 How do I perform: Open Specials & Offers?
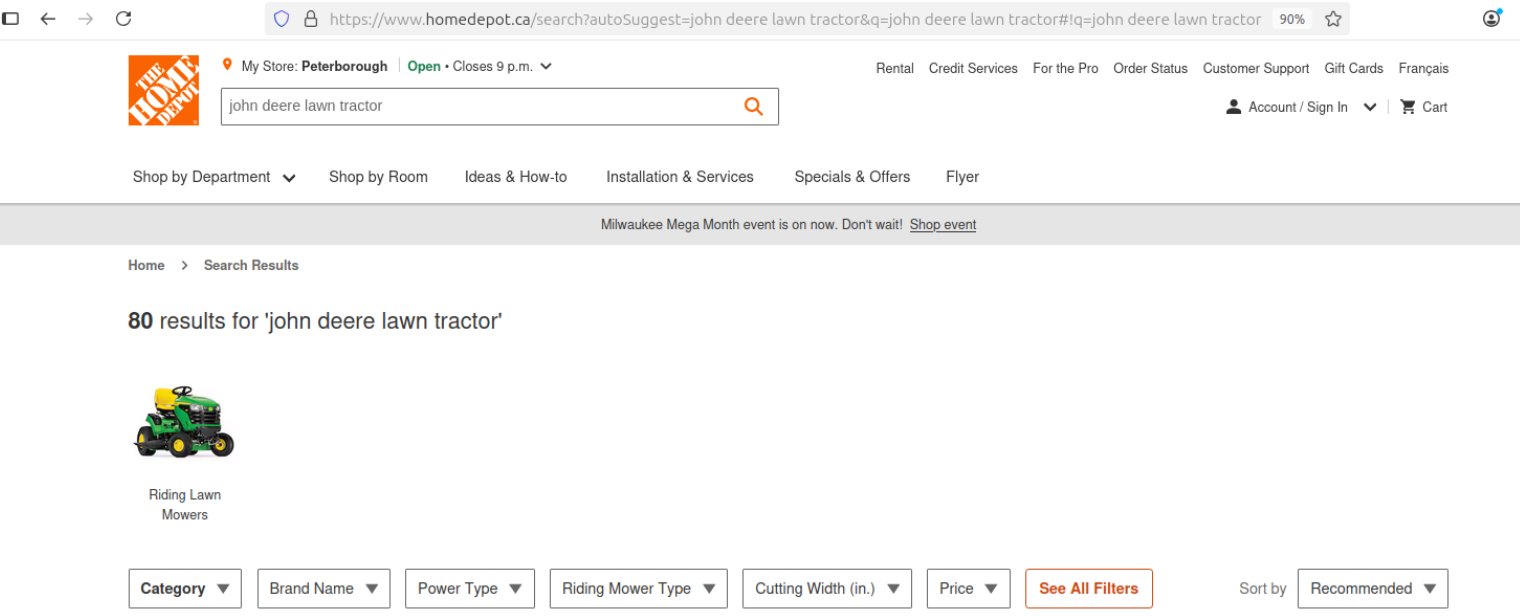pyautogui.click(x=852, y=177)
